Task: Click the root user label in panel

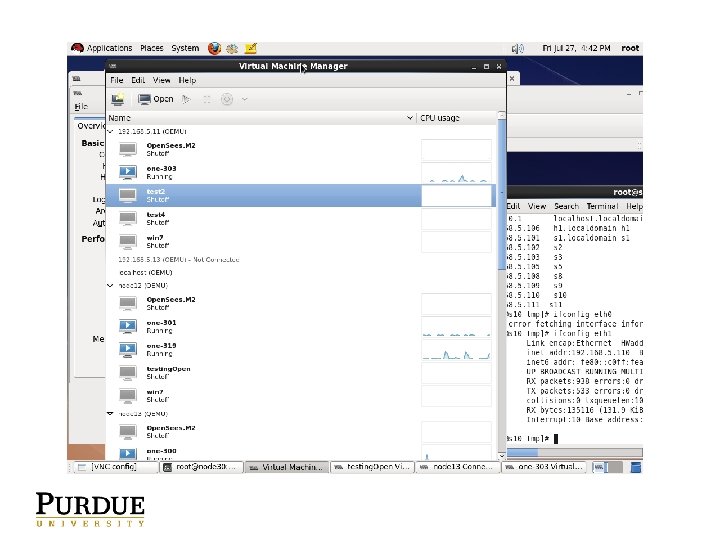Action: 630,48
